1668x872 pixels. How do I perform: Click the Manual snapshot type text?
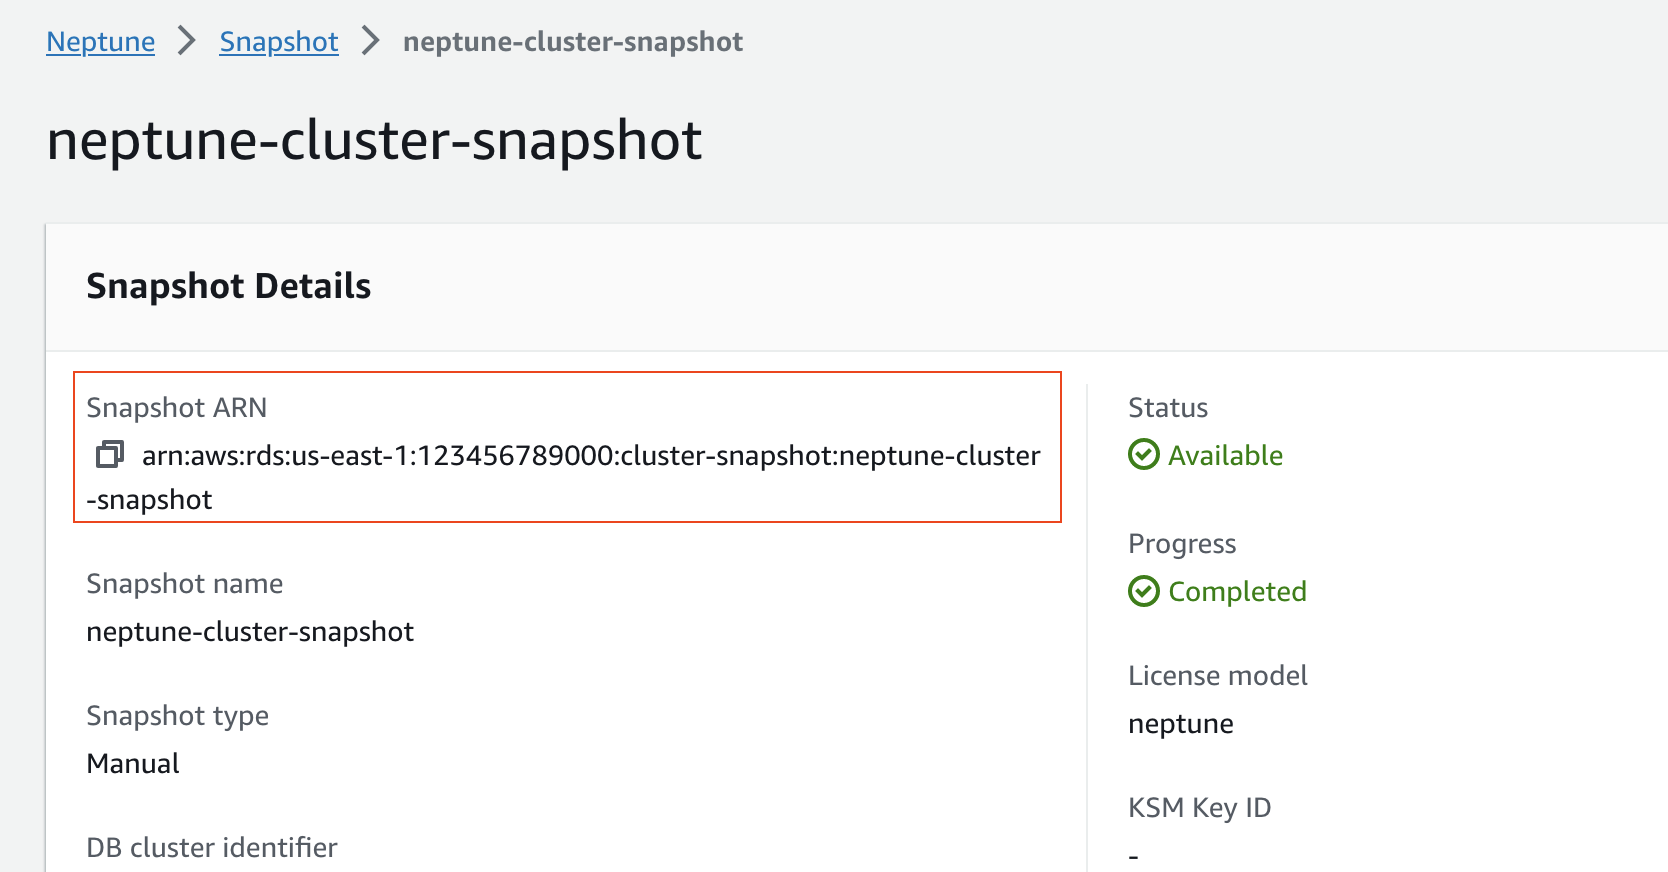(132, 763)
